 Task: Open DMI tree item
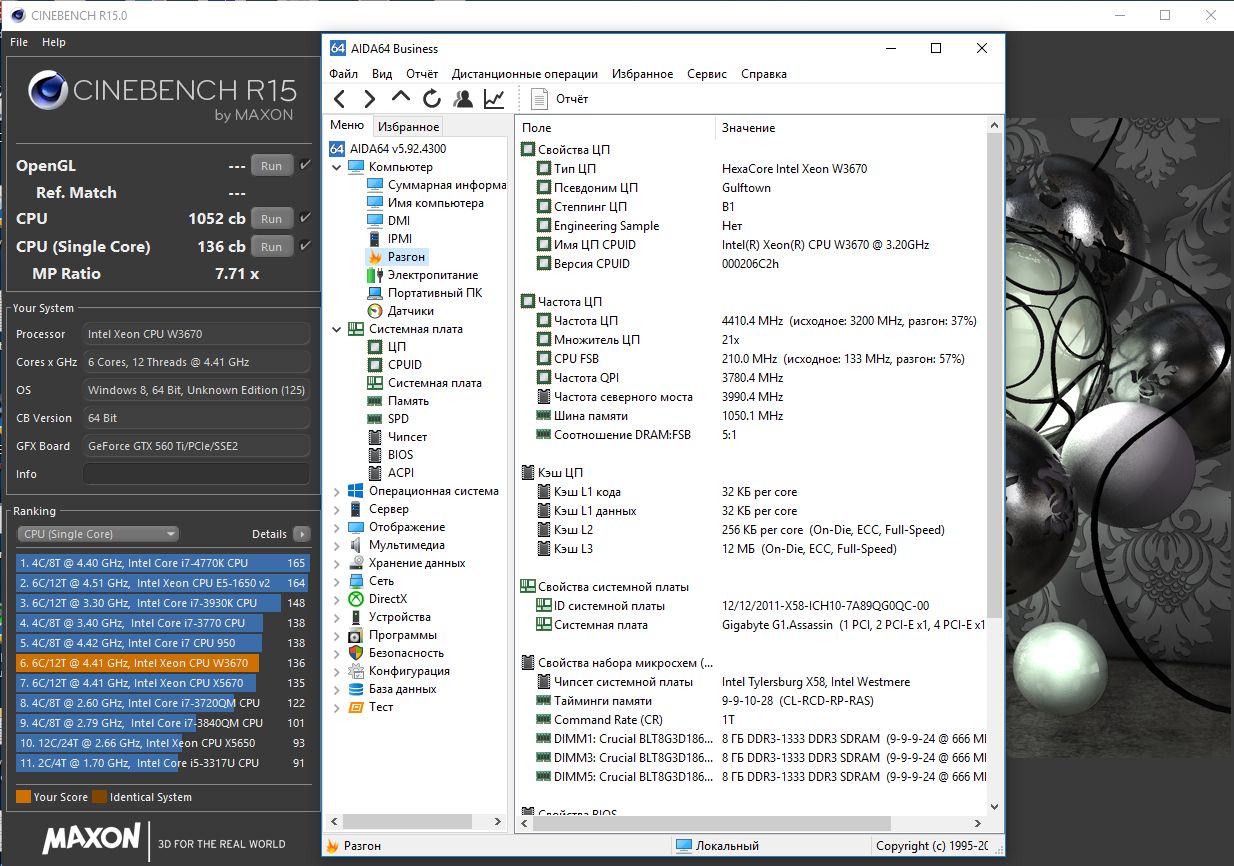(389, 221)
